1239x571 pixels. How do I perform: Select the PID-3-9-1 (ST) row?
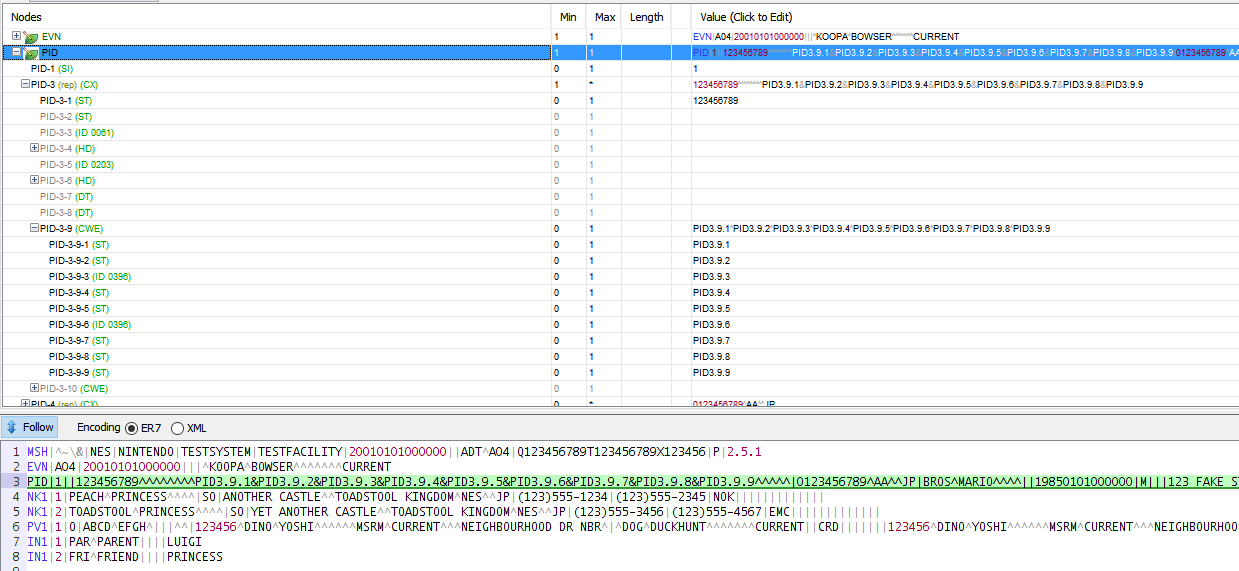[x=275, y=245]
